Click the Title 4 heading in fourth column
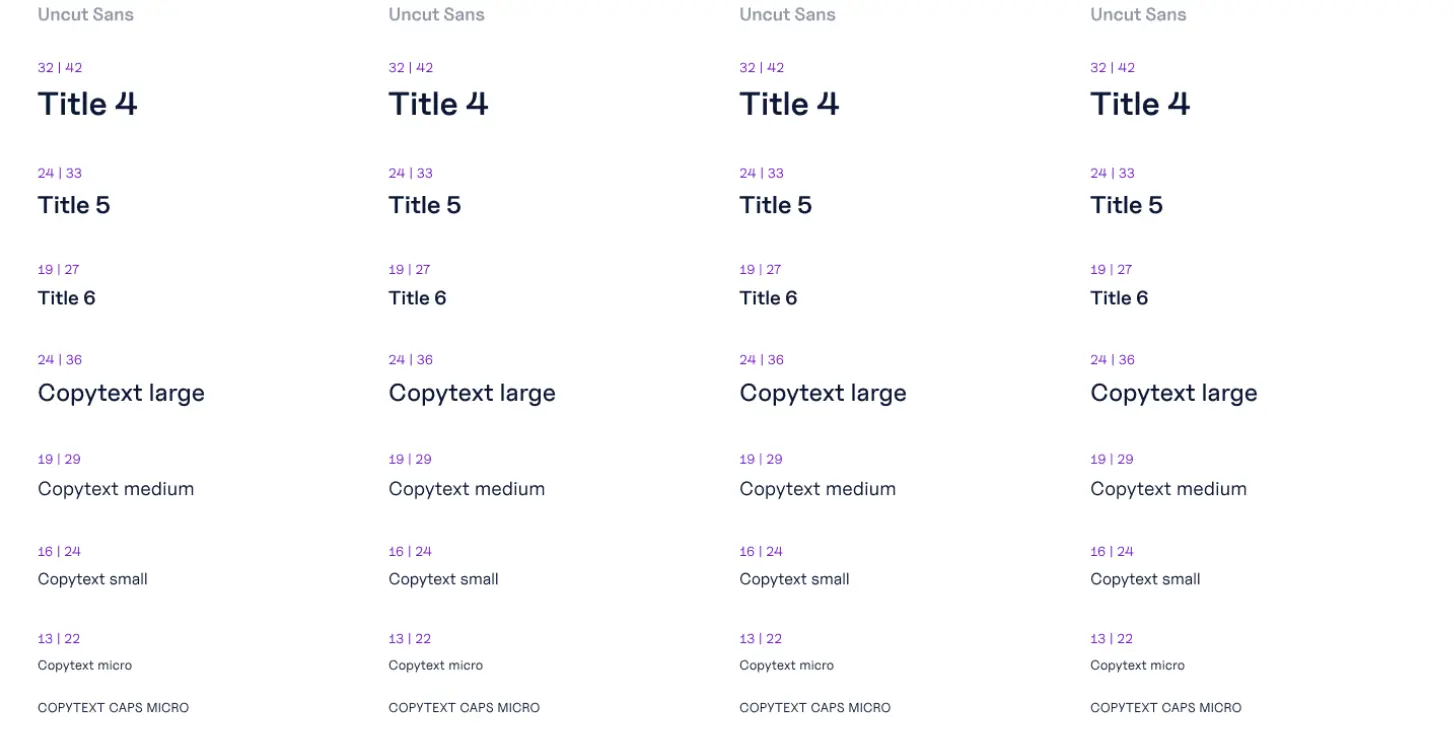 1140,104
